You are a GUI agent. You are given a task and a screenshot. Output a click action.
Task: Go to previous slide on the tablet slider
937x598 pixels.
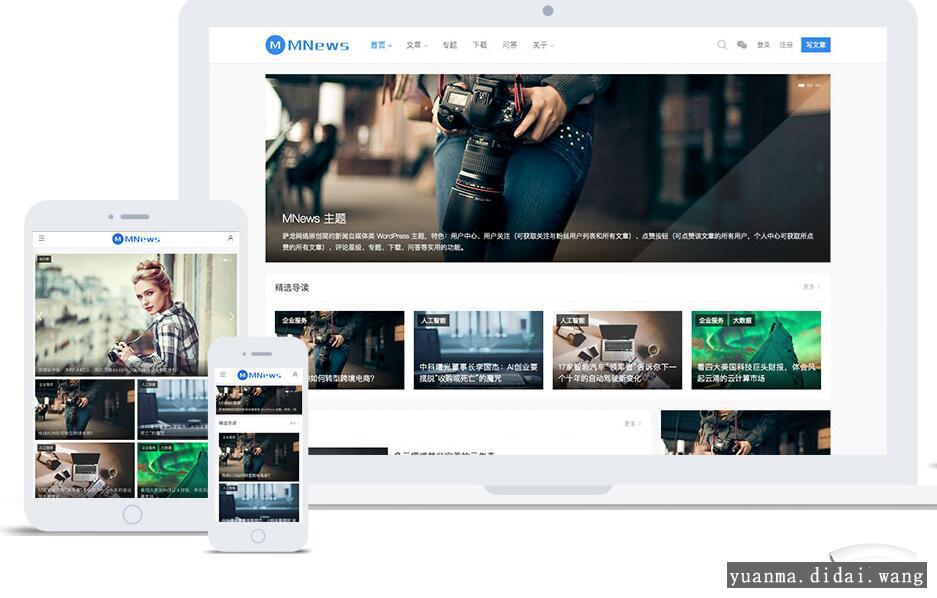click(x=41, y=316)
